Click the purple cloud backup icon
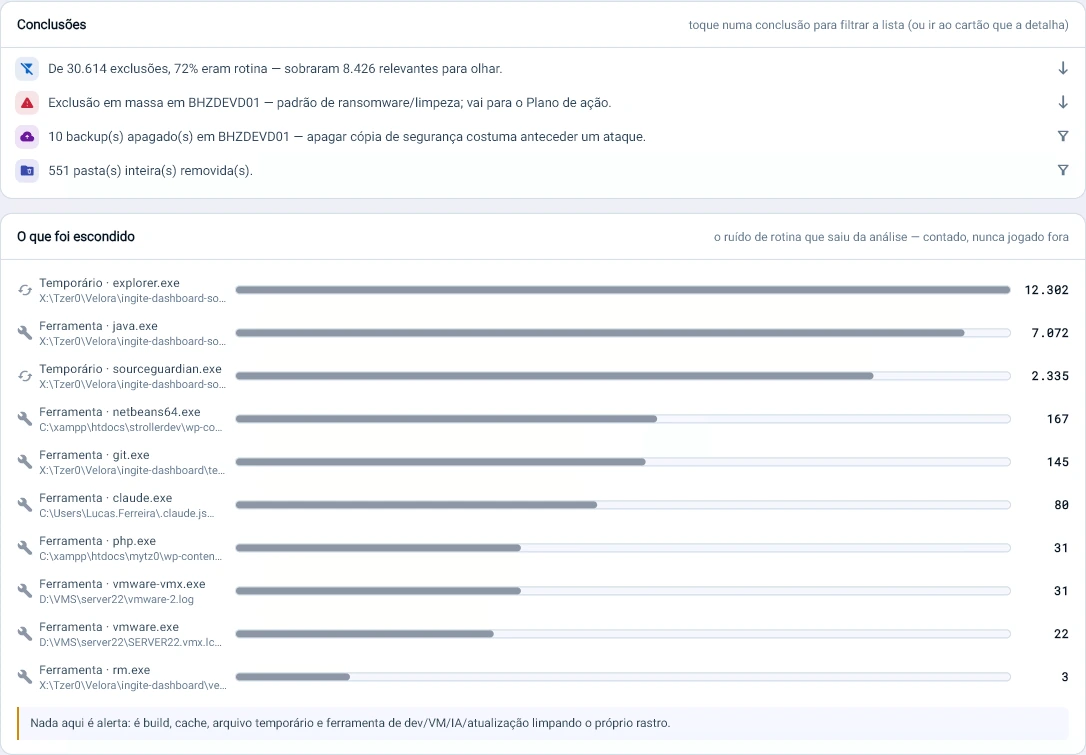Viewport: 1086px width, 755px height. [27, 136]
